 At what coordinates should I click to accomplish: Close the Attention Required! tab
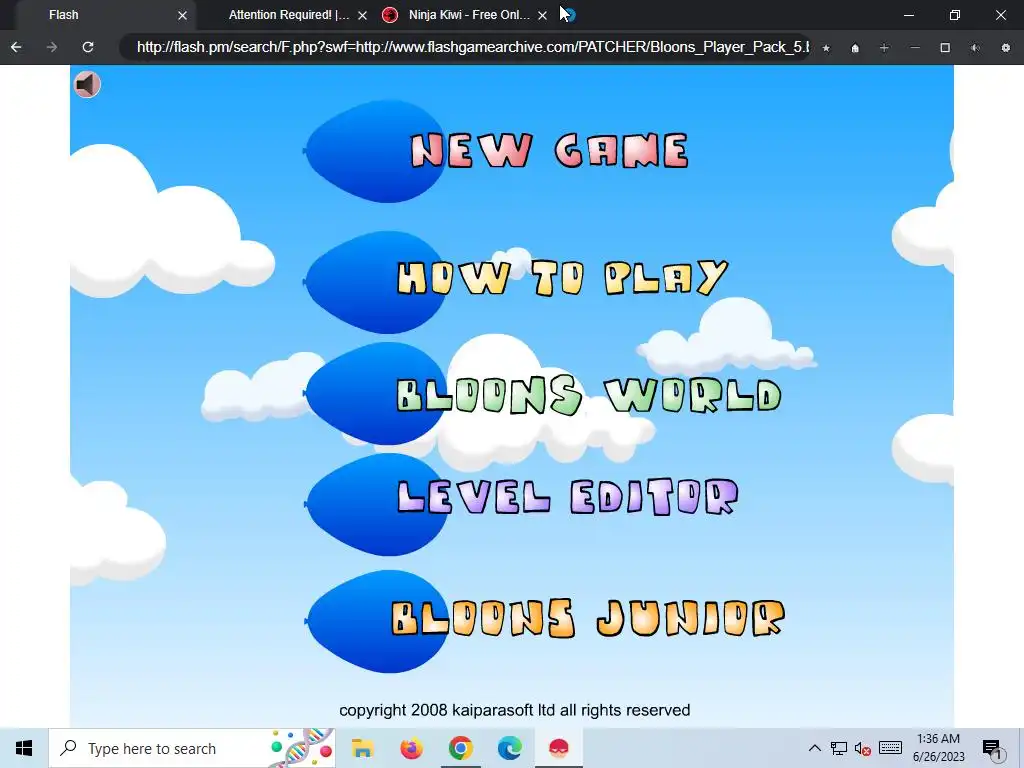pos(362,15)
